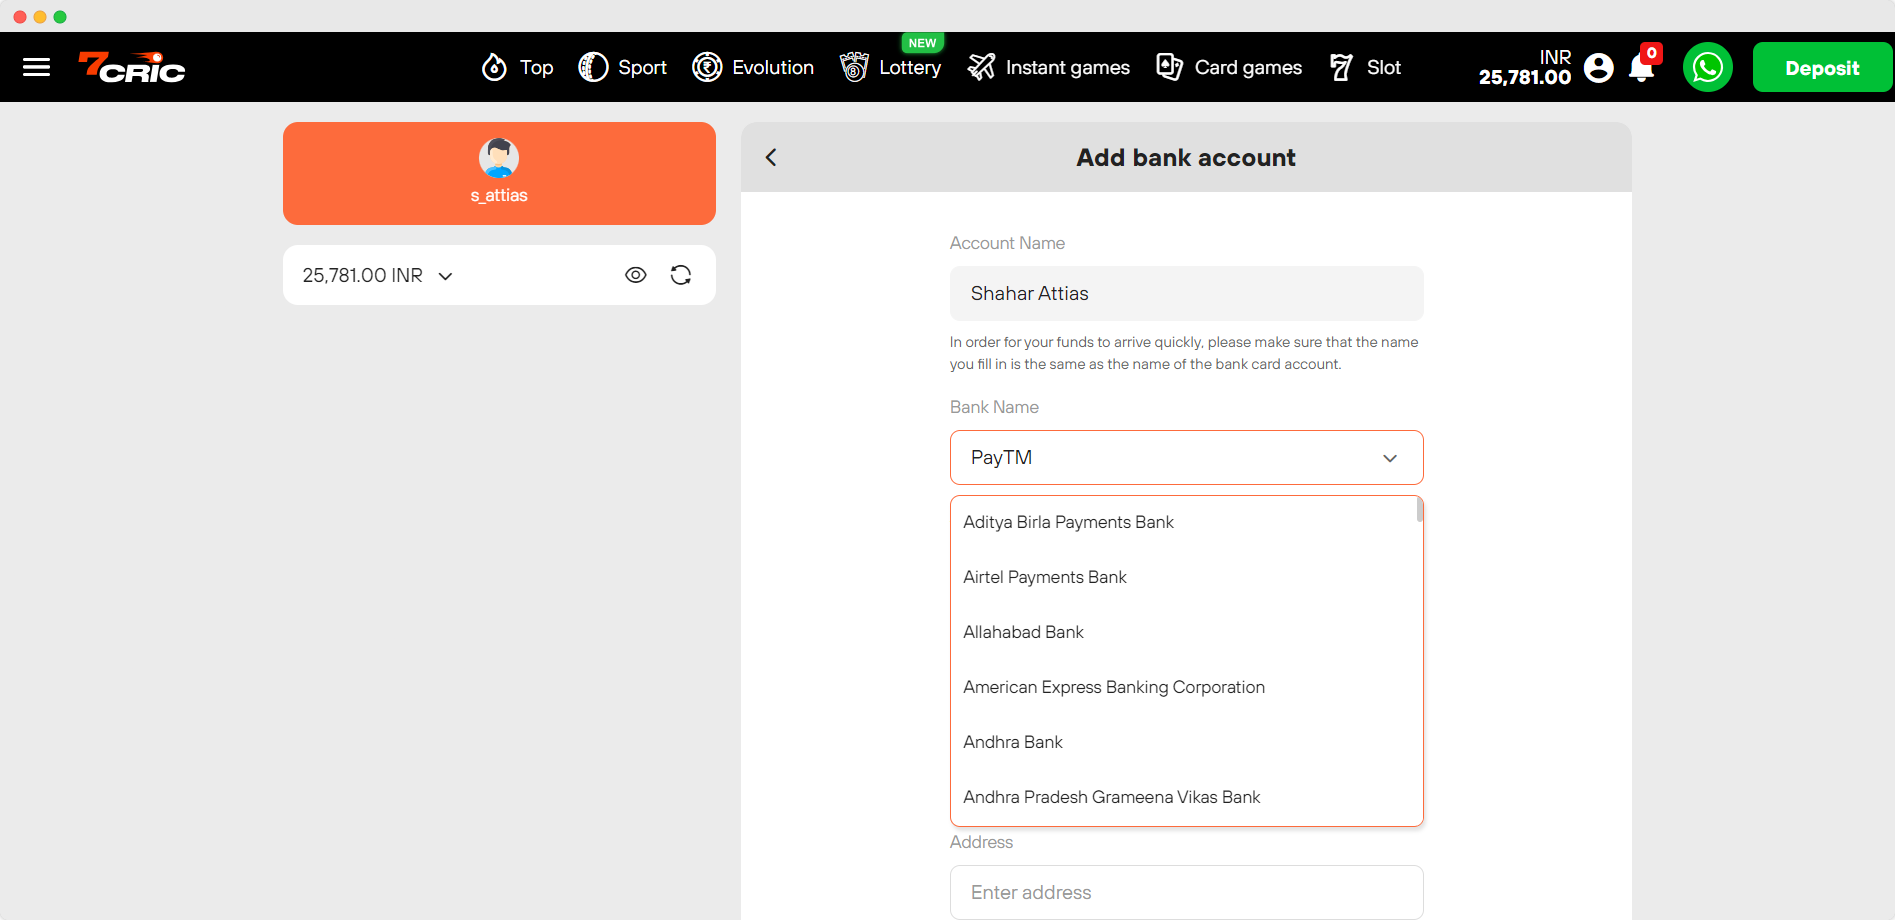This screenshot has width=1895, height=920.
Task: Select Andhra Bank option
Action: tap(1186, 742)
